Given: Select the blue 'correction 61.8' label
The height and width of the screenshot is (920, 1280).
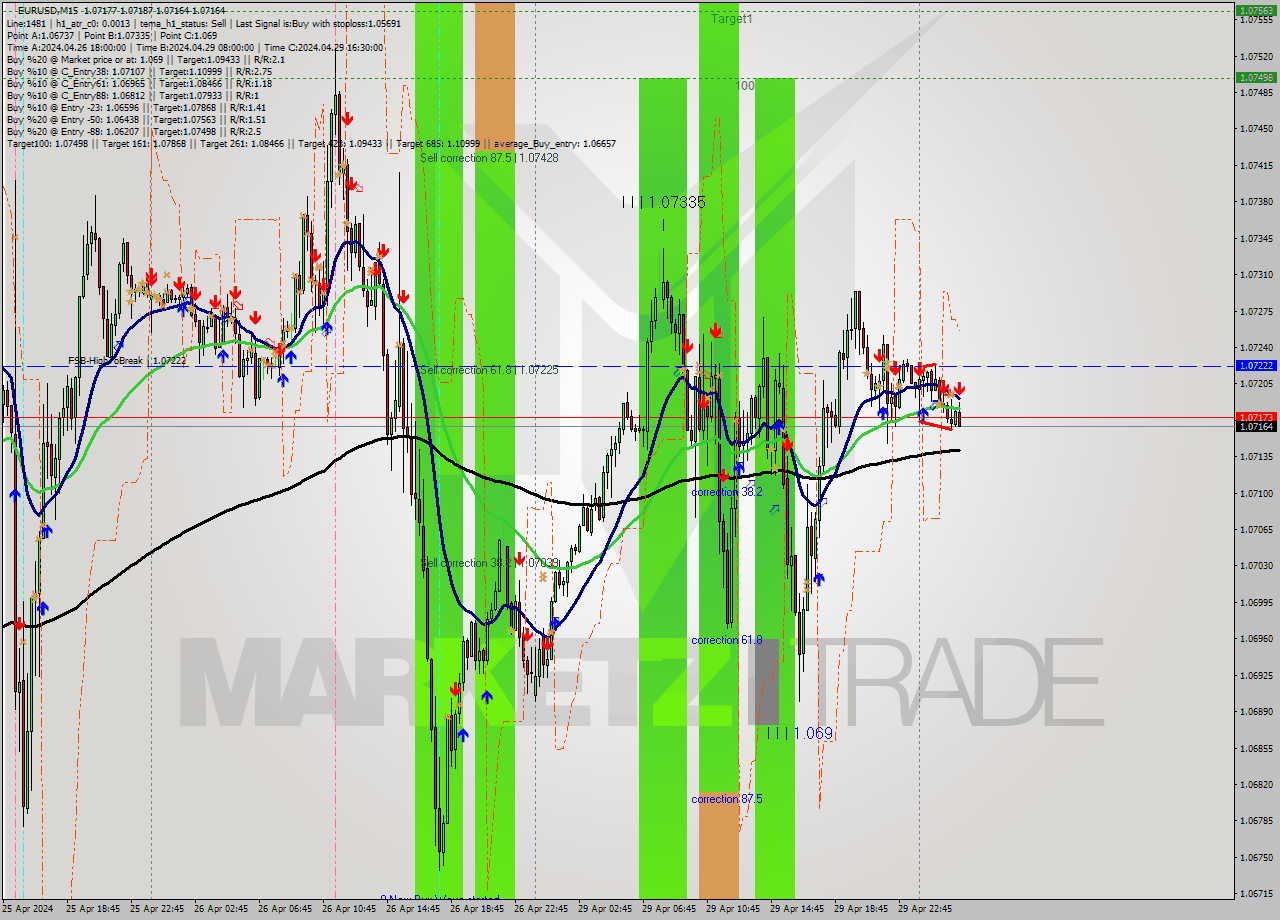Looking at the screenshot, I should click(727, 640).
